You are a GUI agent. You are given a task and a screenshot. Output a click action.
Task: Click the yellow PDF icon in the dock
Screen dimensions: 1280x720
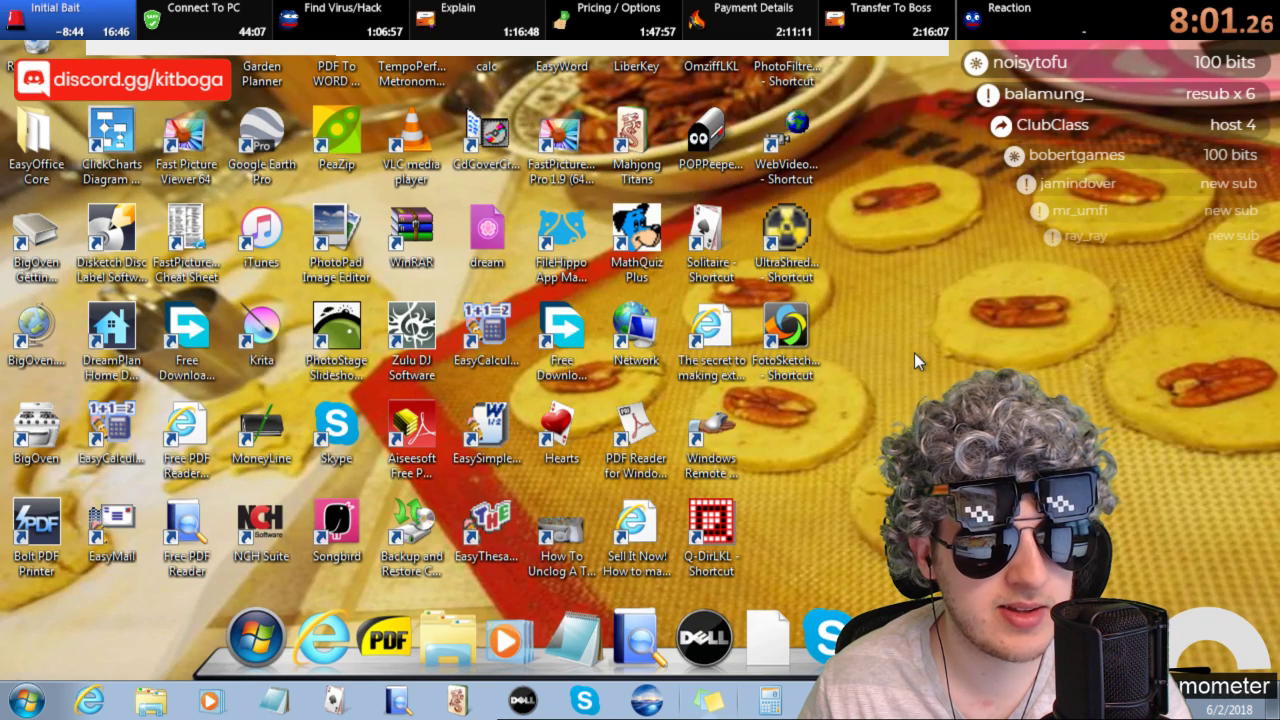[384, 637]
